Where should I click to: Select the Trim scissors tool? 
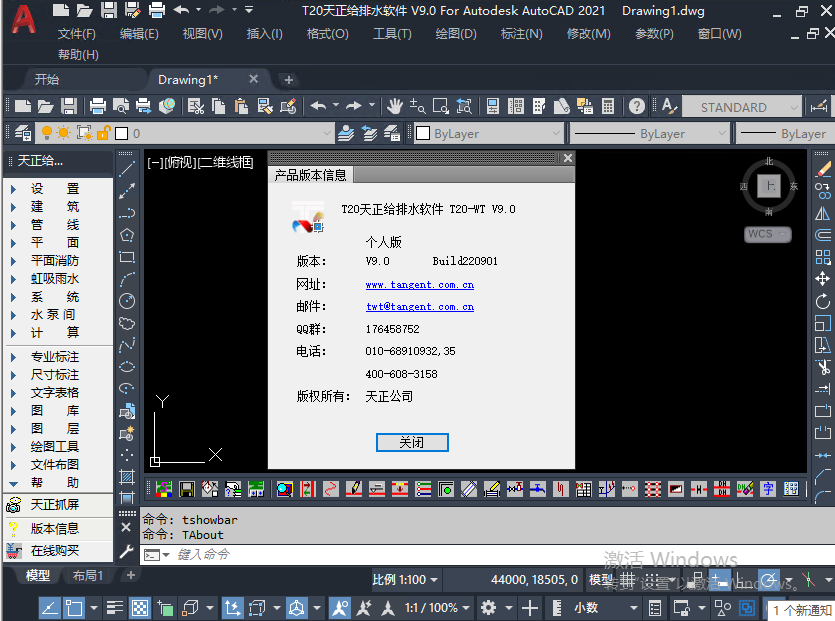click(823, 367)
